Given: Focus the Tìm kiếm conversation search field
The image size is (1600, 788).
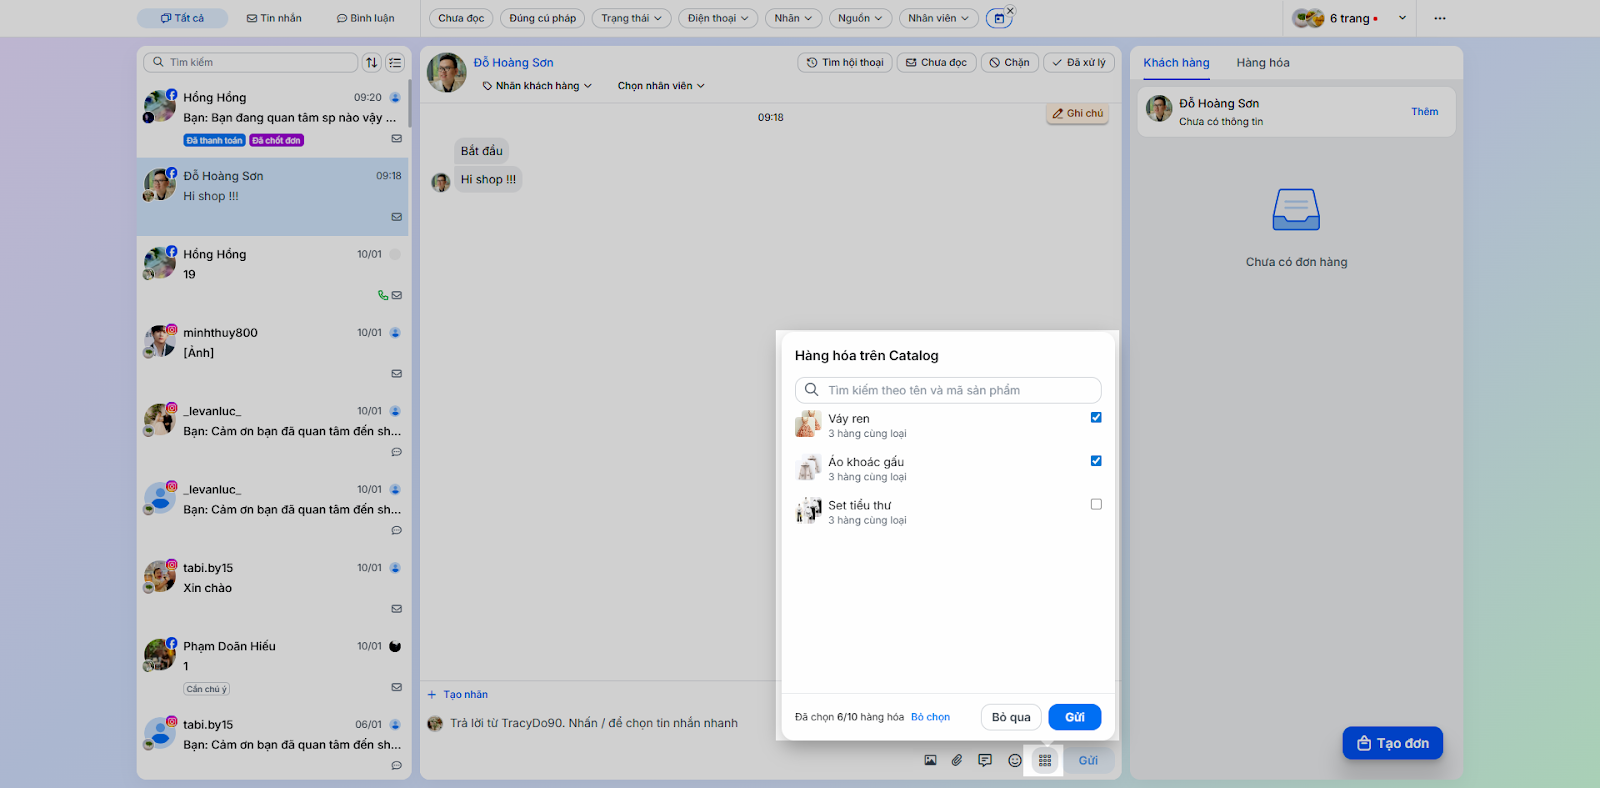Looking at the screenshot, I should coord(251,62).
